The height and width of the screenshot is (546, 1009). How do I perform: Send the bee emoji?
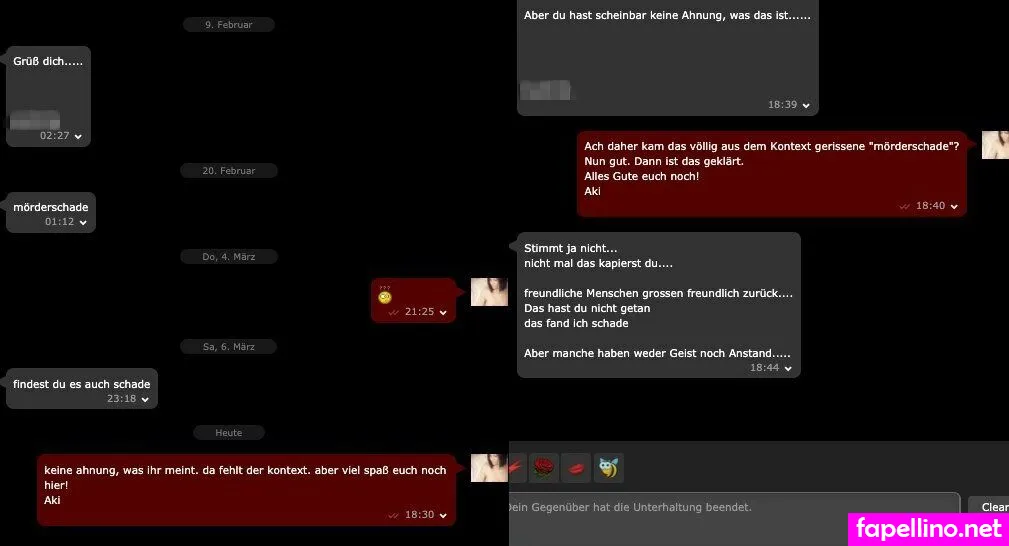(608, 468)
